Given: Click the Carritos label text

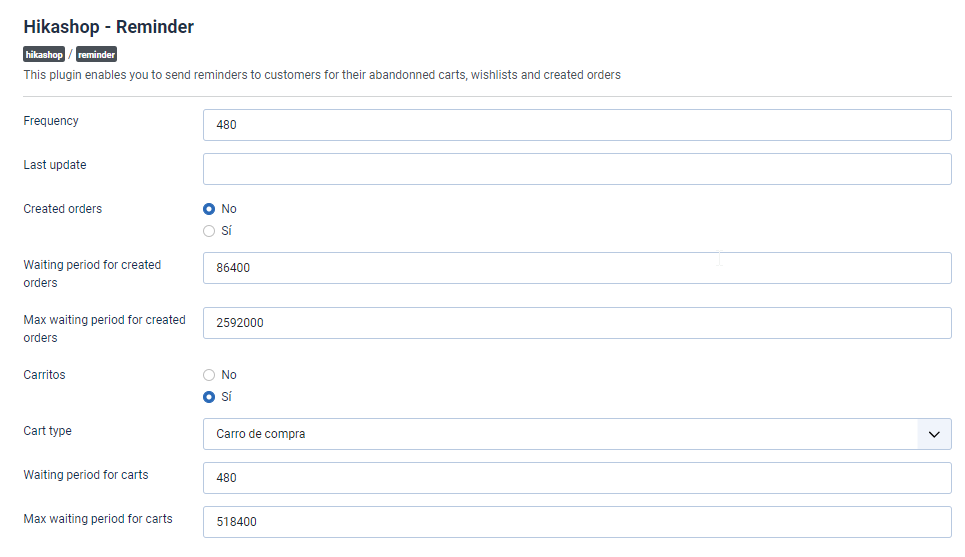Looking at the screenshot, I should (x=44, y=375).
